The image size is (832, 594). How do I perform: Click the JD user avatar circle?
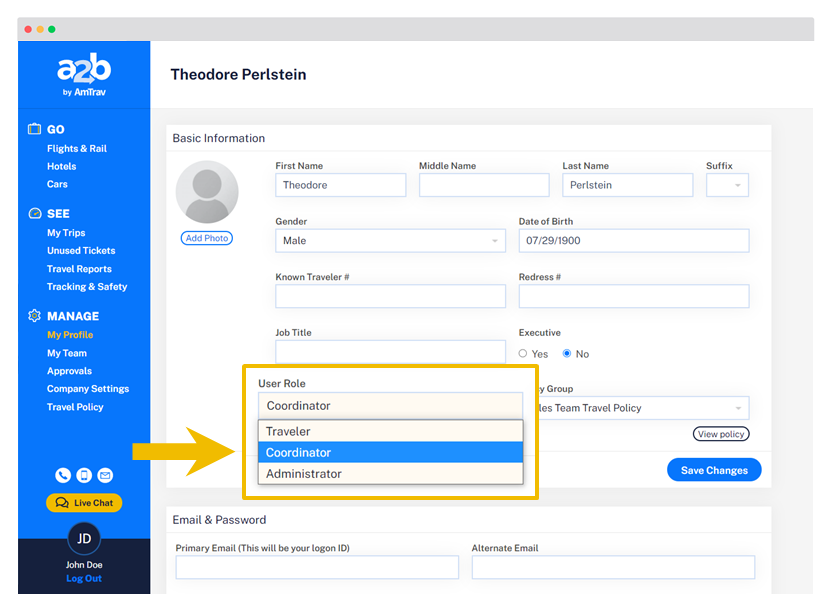tap(84, 538)
